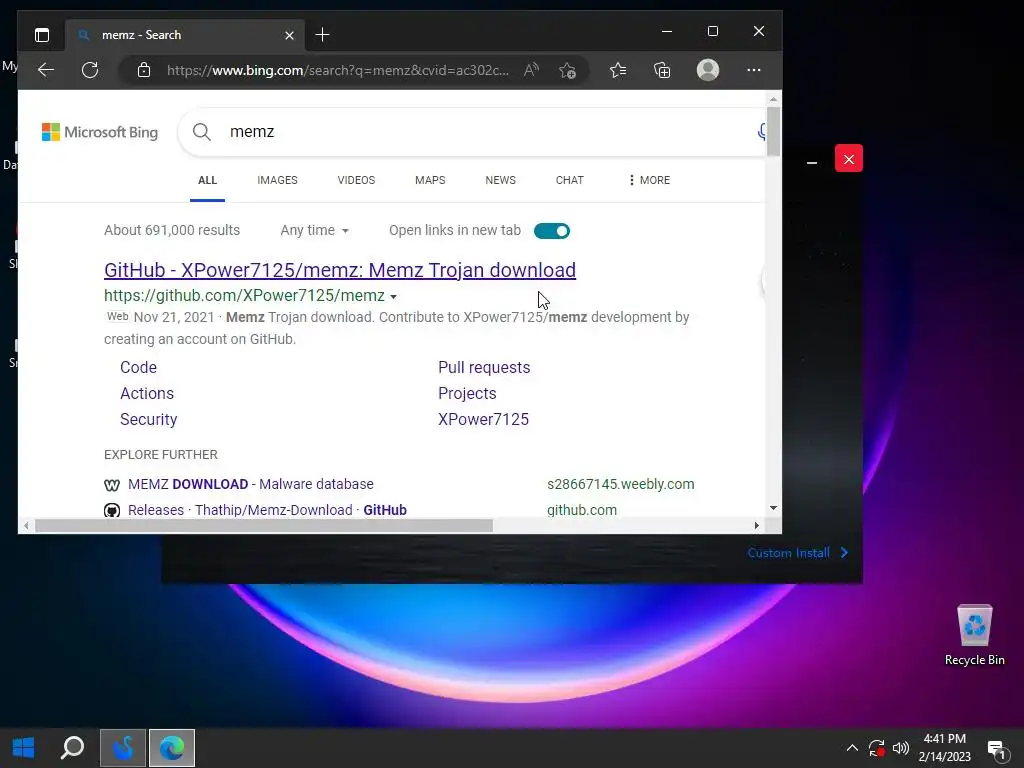Close the installer window behind Edge
Viewport: 1024px width, 768px height.
(x=849, y=159)
